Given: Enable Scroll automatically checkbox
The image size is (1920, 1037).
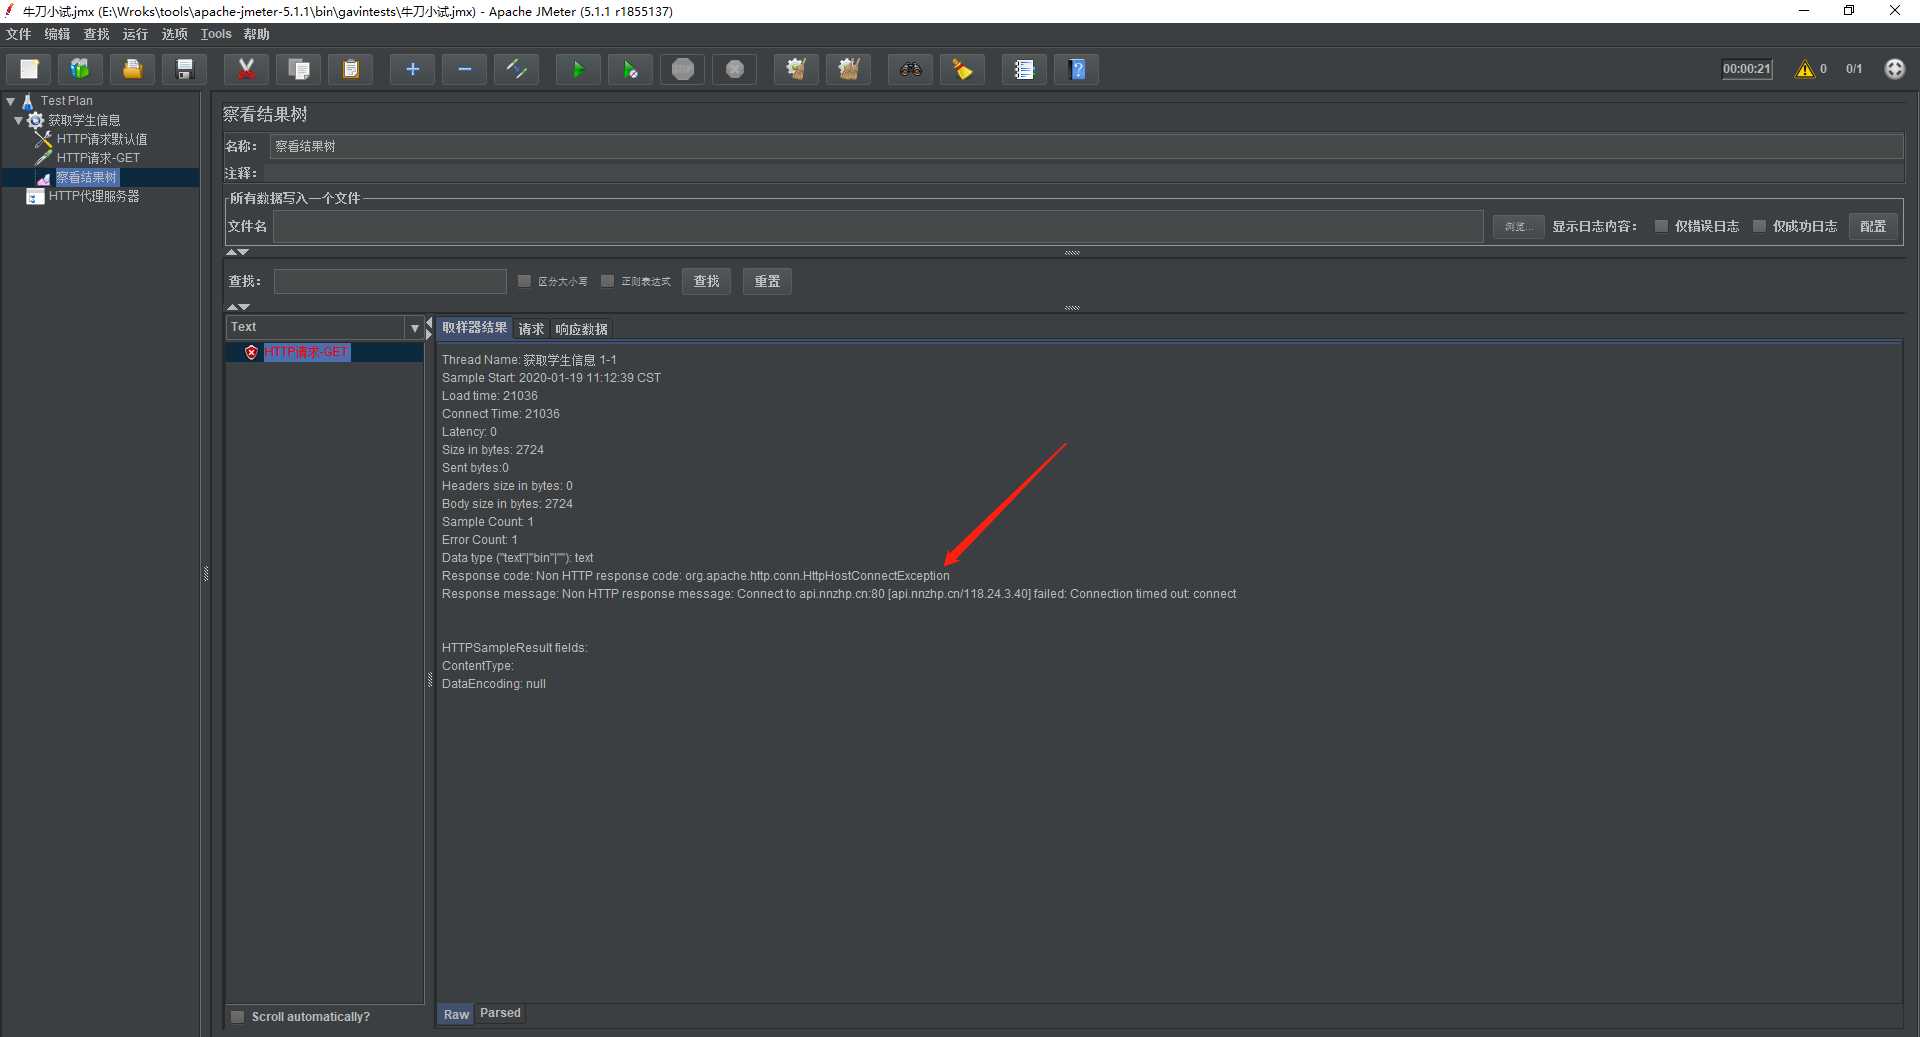Looking at the screenshot, I should pyautogui.click(x=238, y=1017).
